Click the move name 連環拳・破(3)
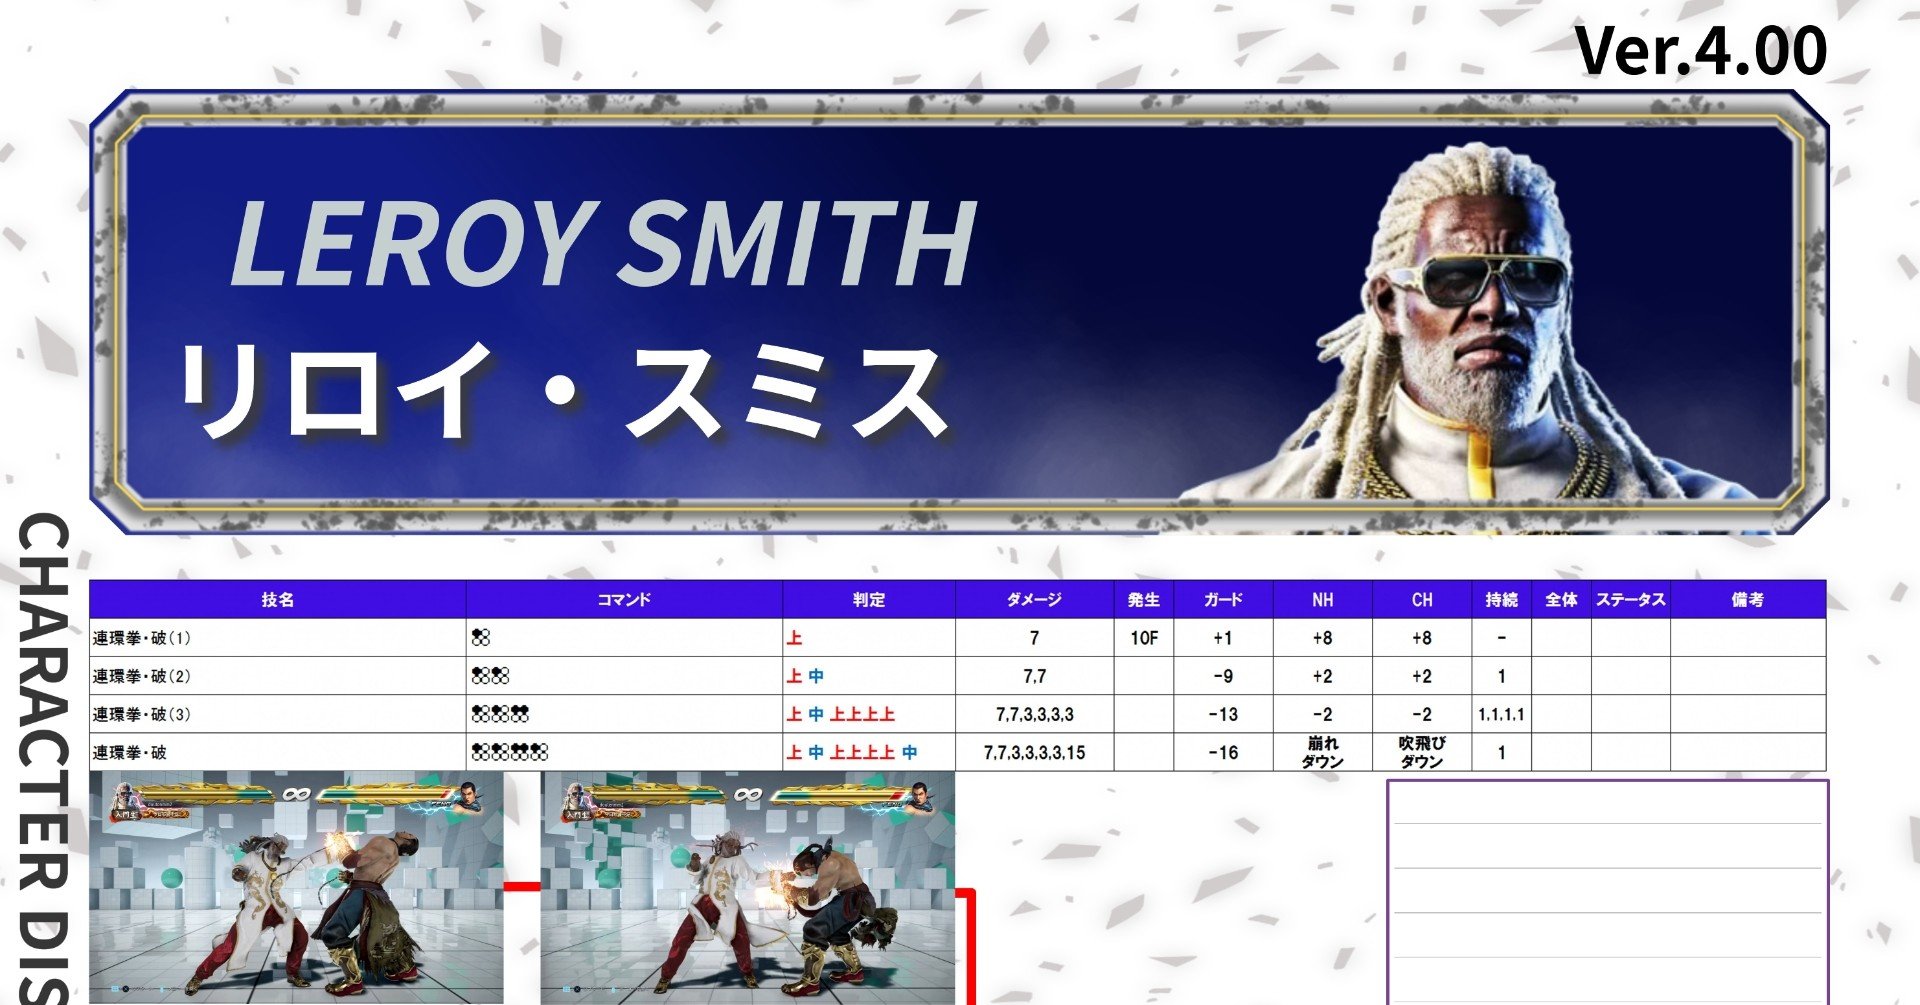Viewport: 1920px width, 1005px height. [142, 714]
